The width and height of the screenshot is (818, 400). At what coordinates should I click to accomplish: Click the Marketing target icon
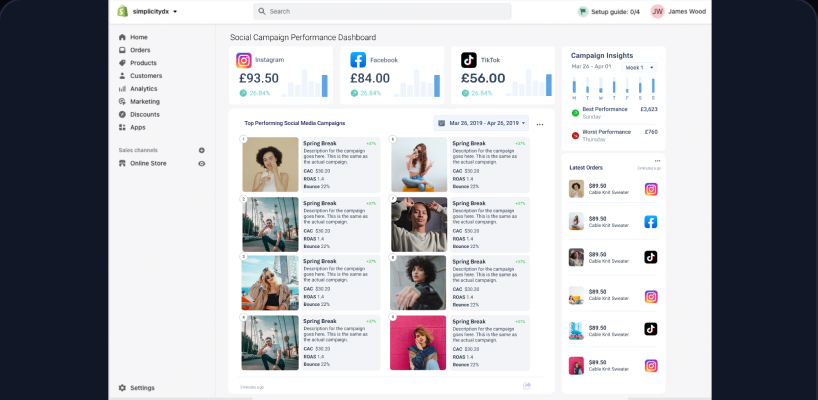[122, 101]
